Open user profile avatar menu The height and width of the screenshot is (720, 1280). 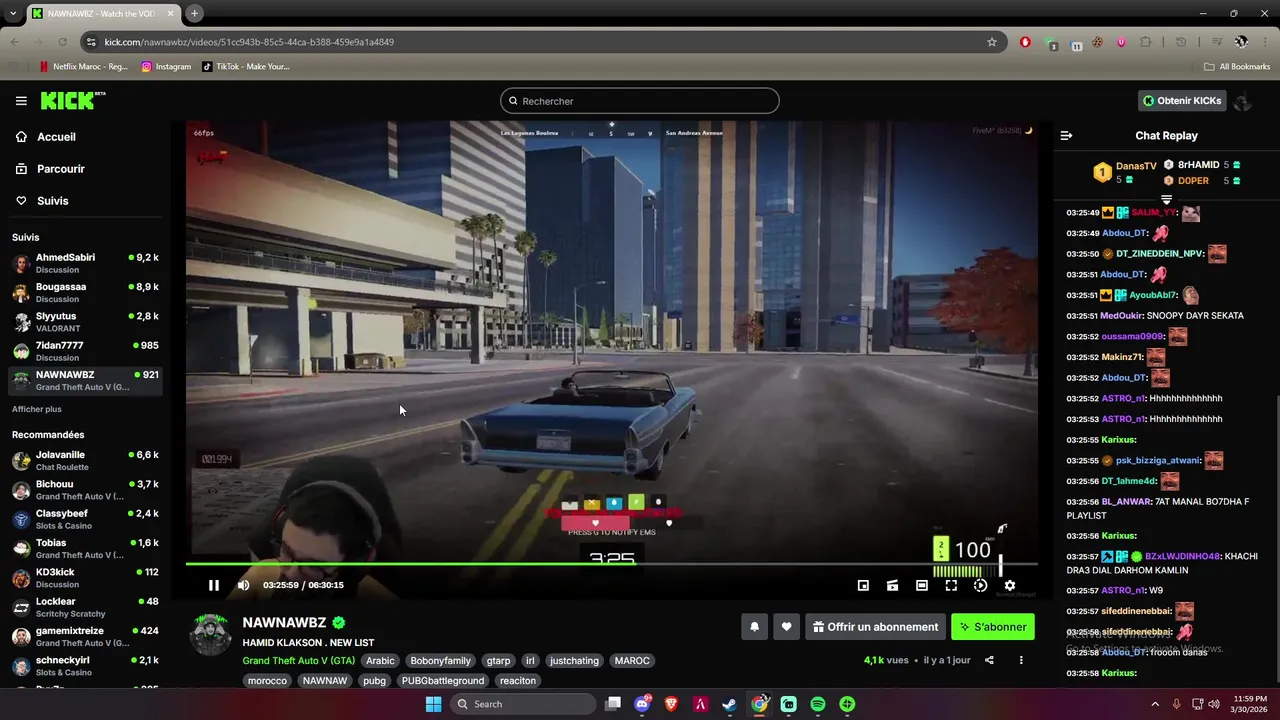click(x=1243, y=101)
